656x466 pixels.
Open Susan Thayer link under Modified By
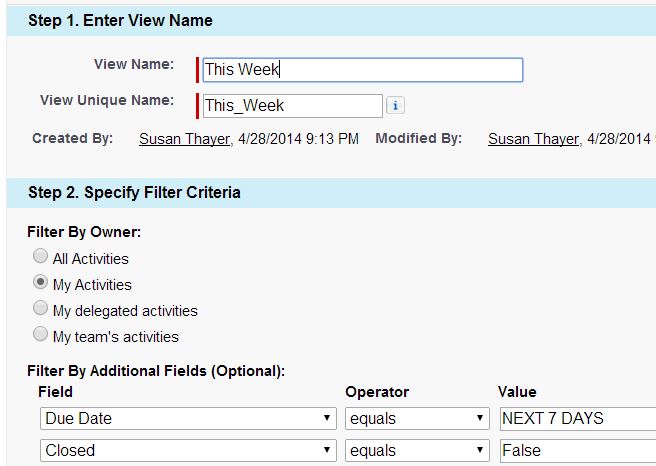[x=533, y=139]
